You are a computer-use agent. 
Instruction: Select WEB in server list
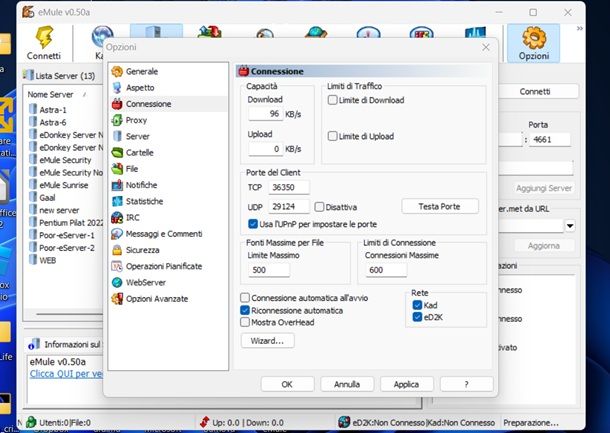47,260
